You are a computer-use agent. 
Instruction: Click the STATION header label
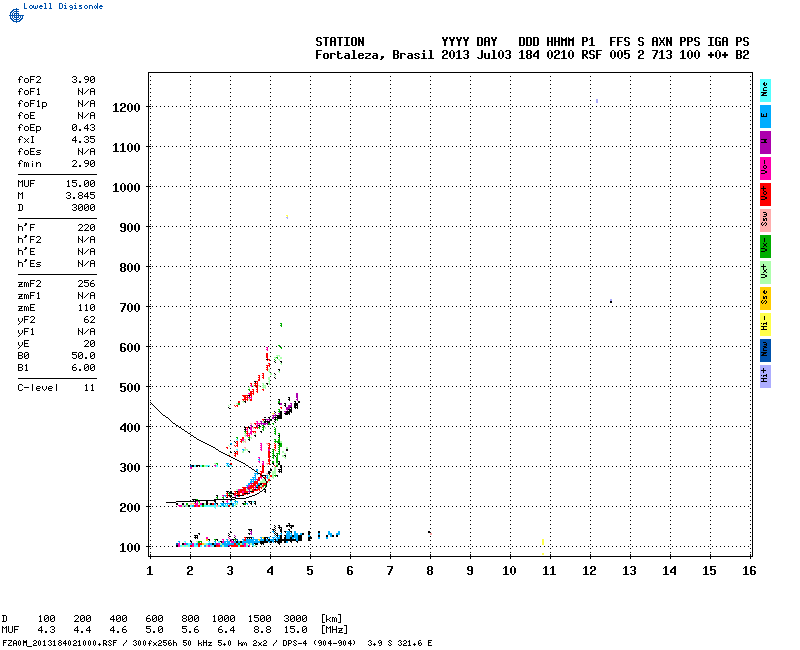point(340,42)
